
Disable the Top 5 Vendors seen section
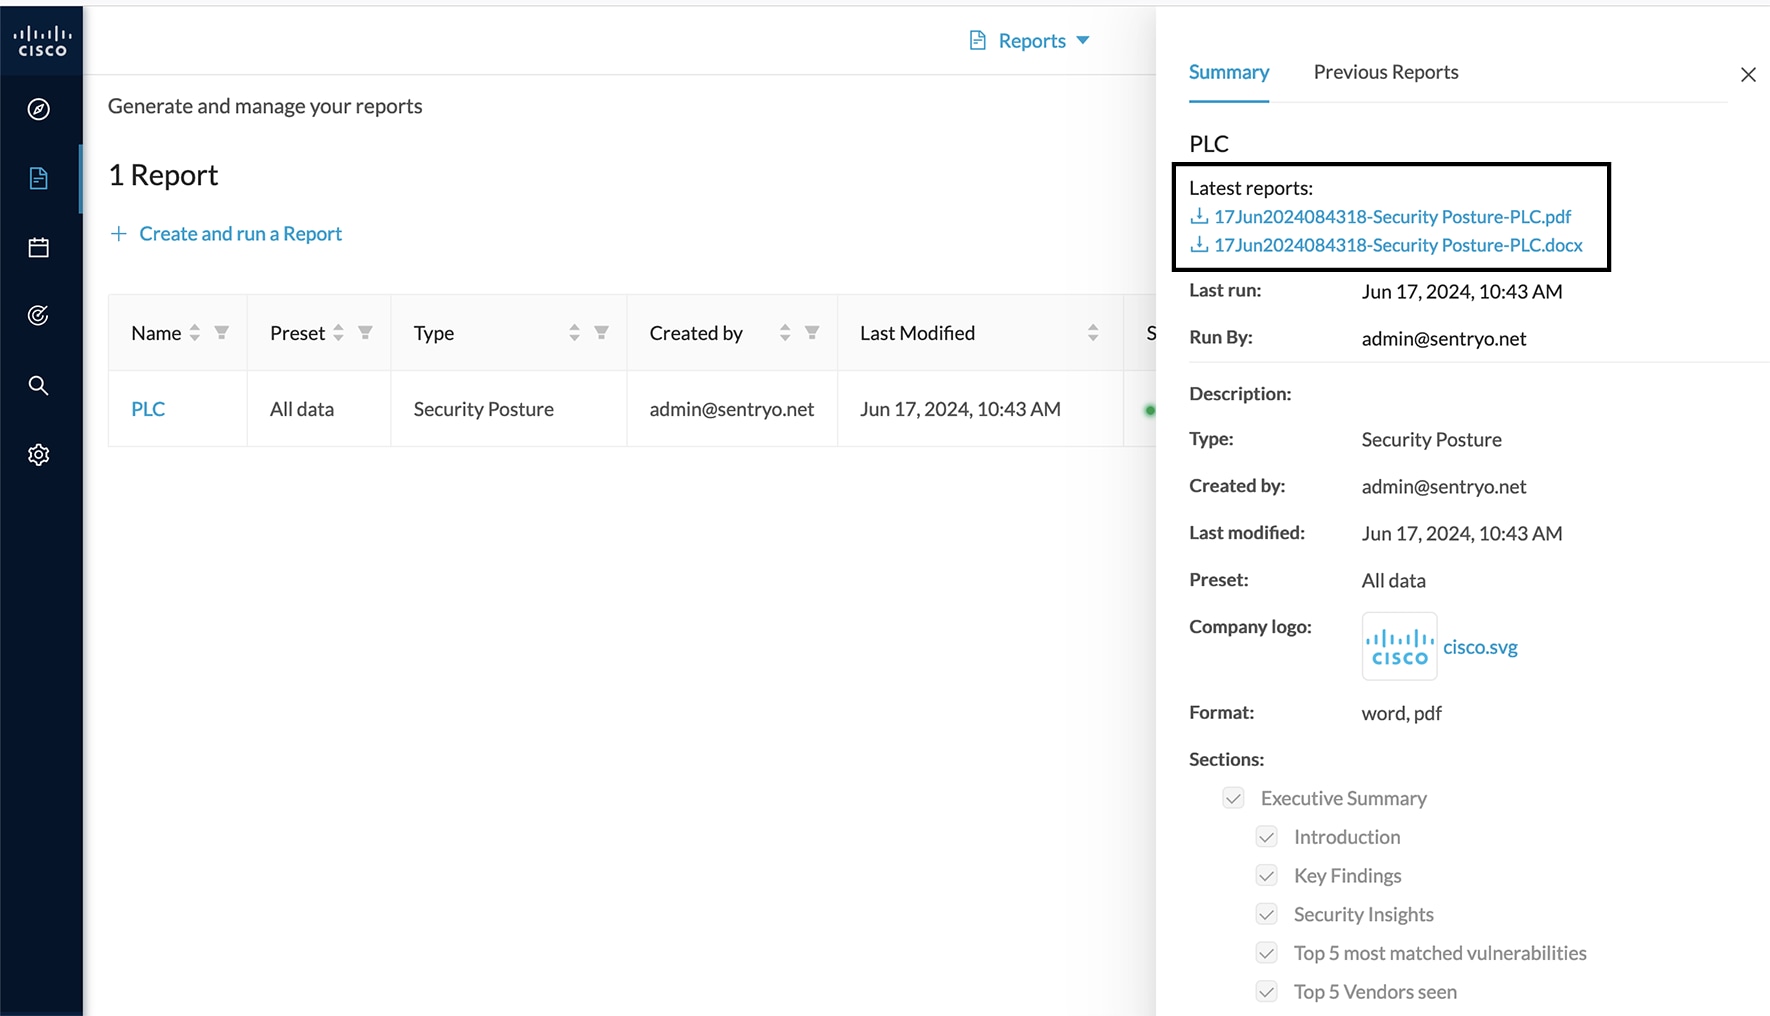(x=1266, y=991)
